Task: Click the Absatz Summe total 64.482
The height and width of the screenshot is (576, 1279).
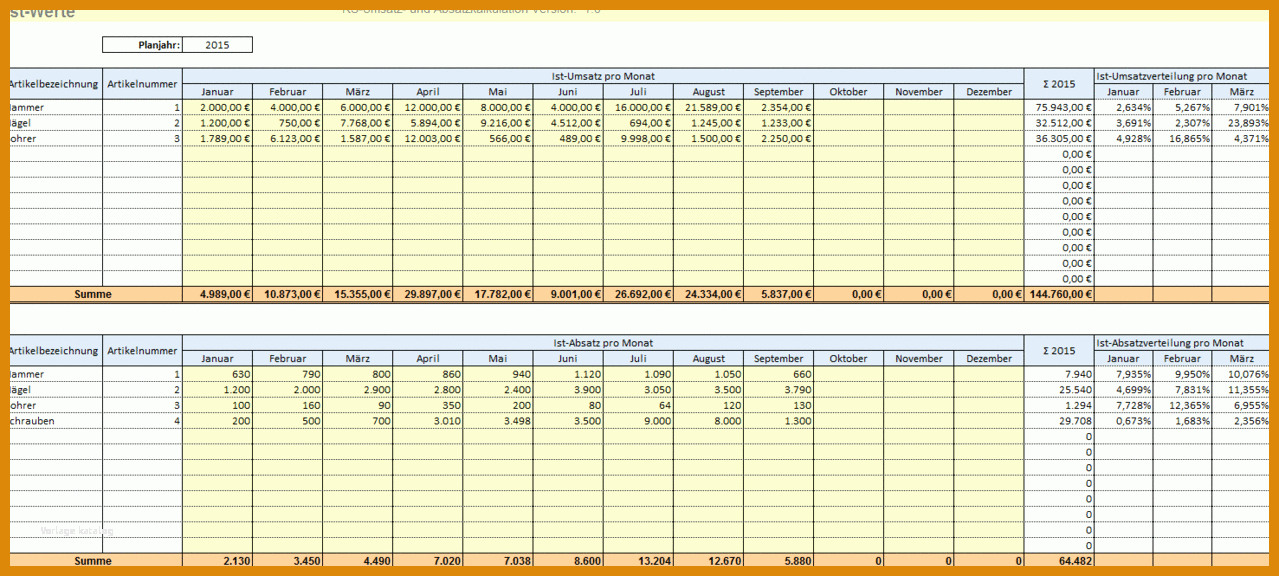Action: pyautogui.click(x=1059, y=561)
